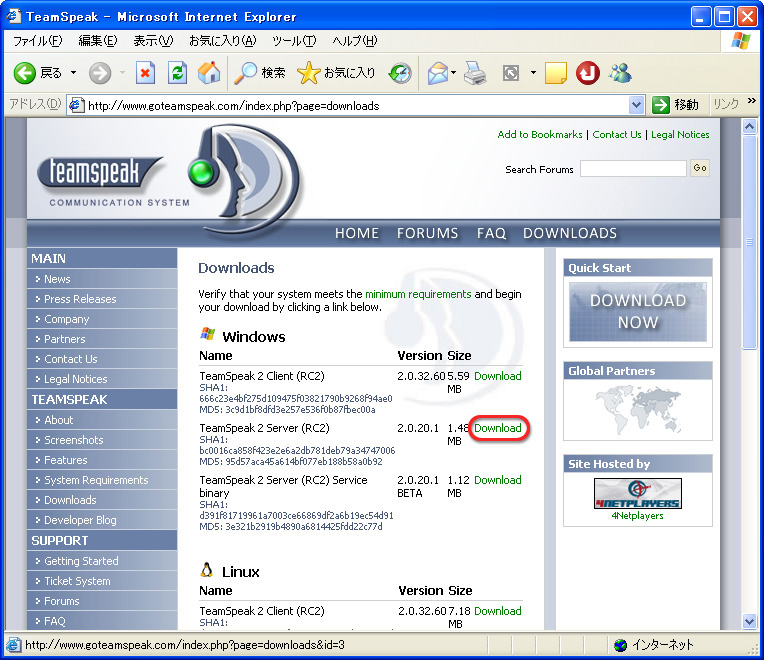Click the yellow note toolbar icon
764x660 pixels.
[555, 74]
